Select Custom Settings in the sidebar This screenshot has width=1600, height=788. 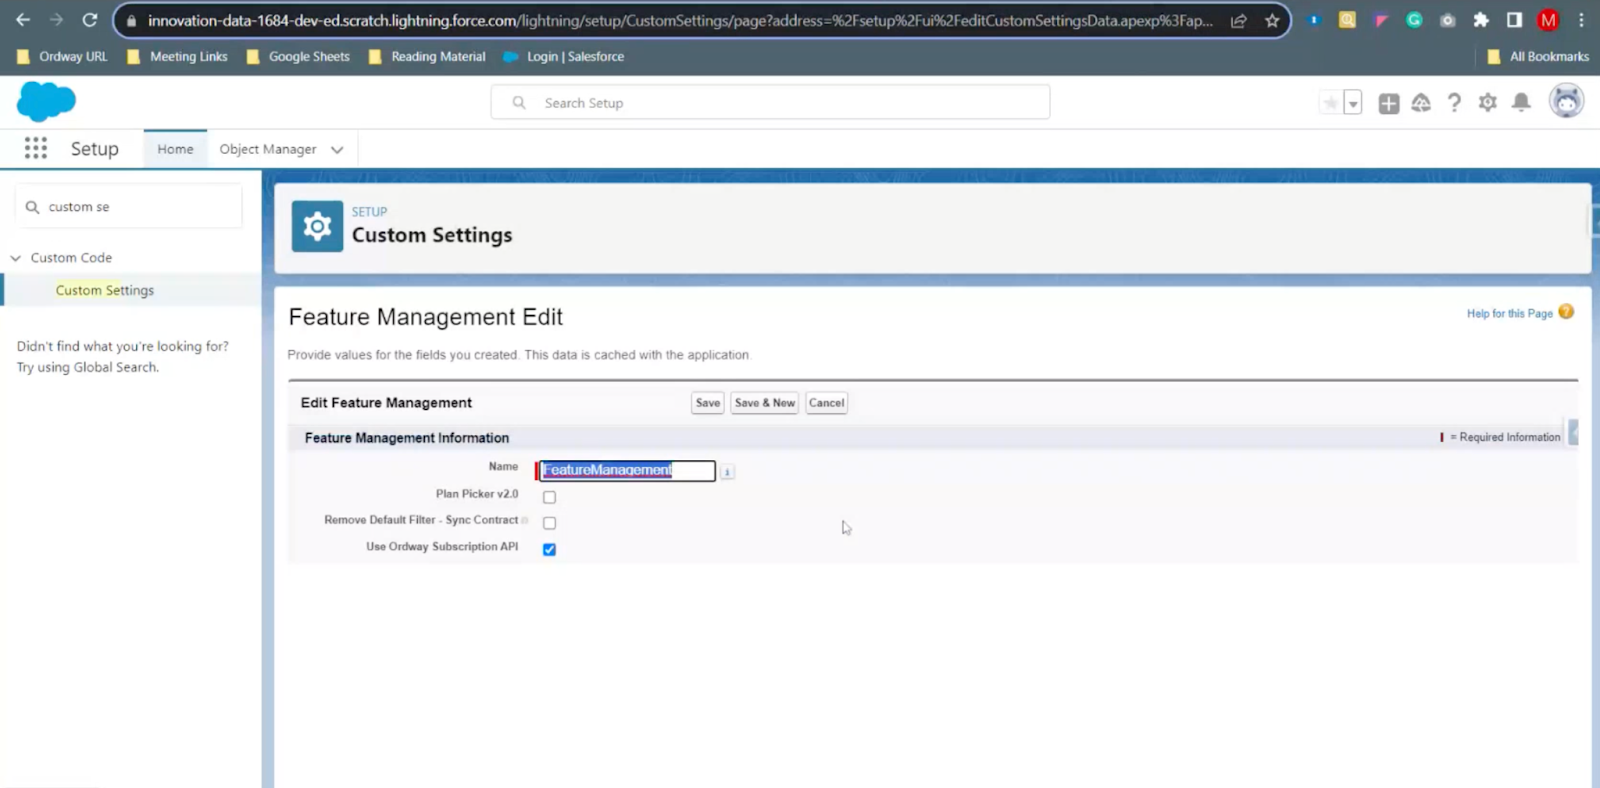(x=104, y=290)
